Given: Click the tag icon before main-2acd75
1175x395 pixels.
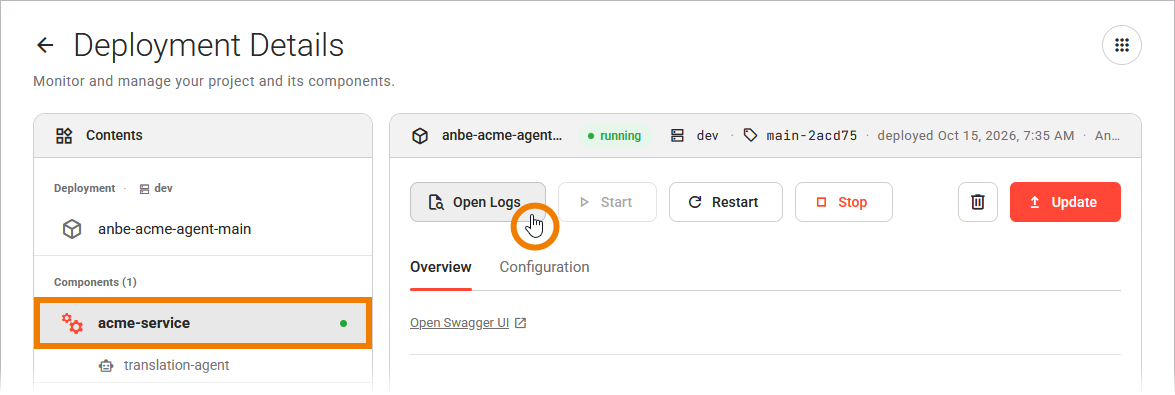Looking at the screenshot, I should point(750,136).
